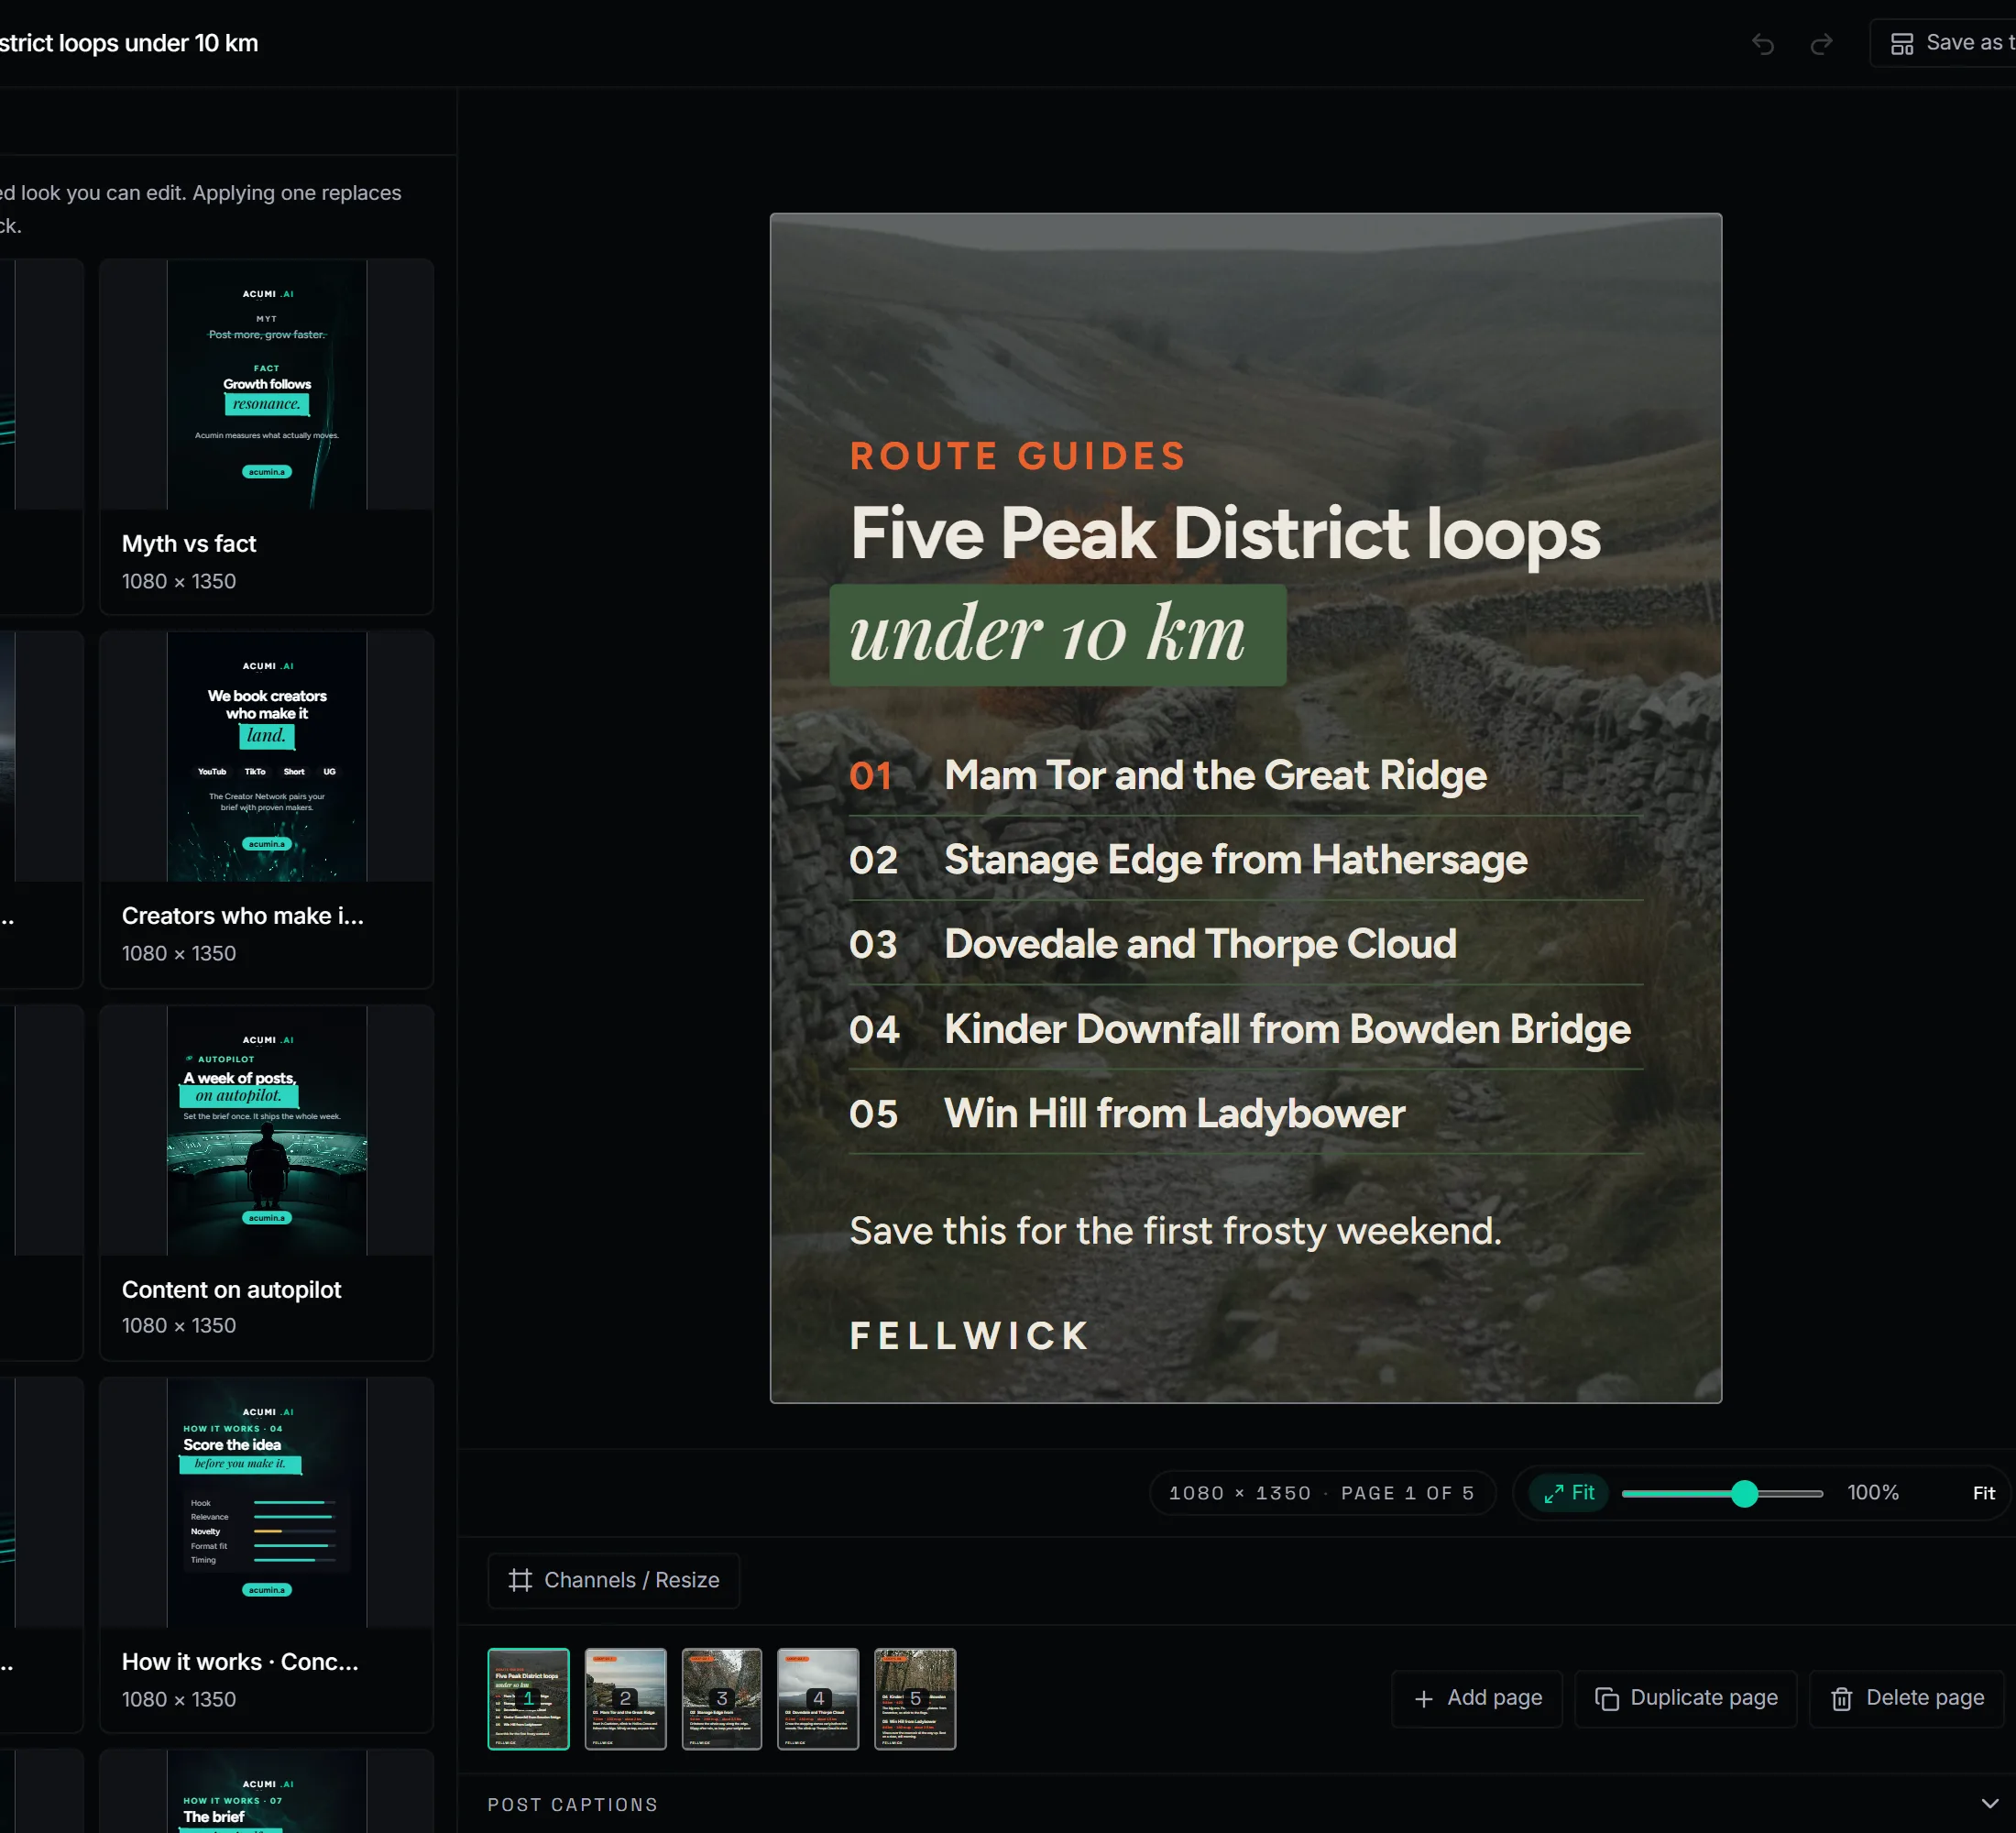Apply the Myth vs fact template
Image resolution: width=2016 pixels, height=1833 pixels.
coord(266,437)
